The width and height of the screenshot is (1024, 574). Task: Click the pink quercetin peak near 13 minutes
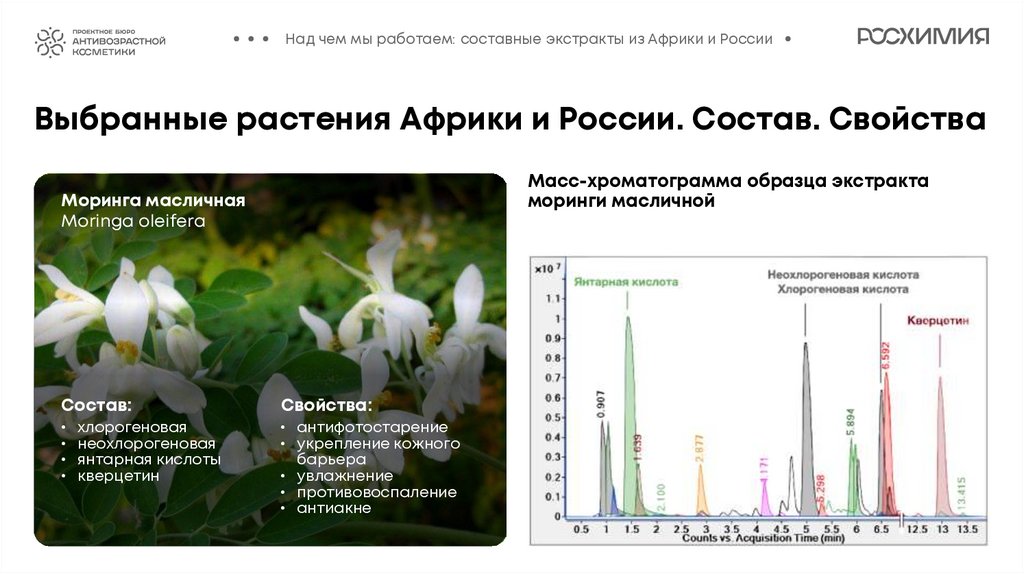941,451
